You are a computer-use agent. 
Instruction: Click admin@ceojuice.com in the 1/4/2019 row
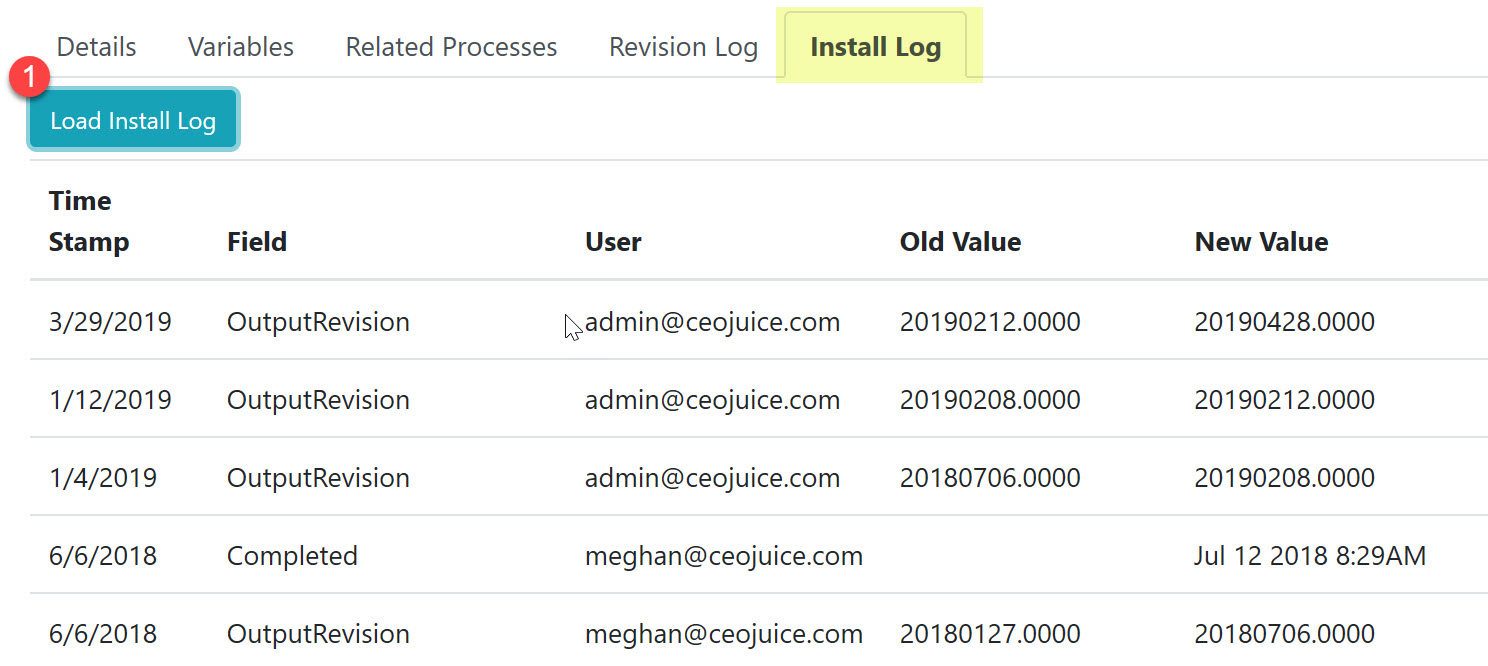712,478
